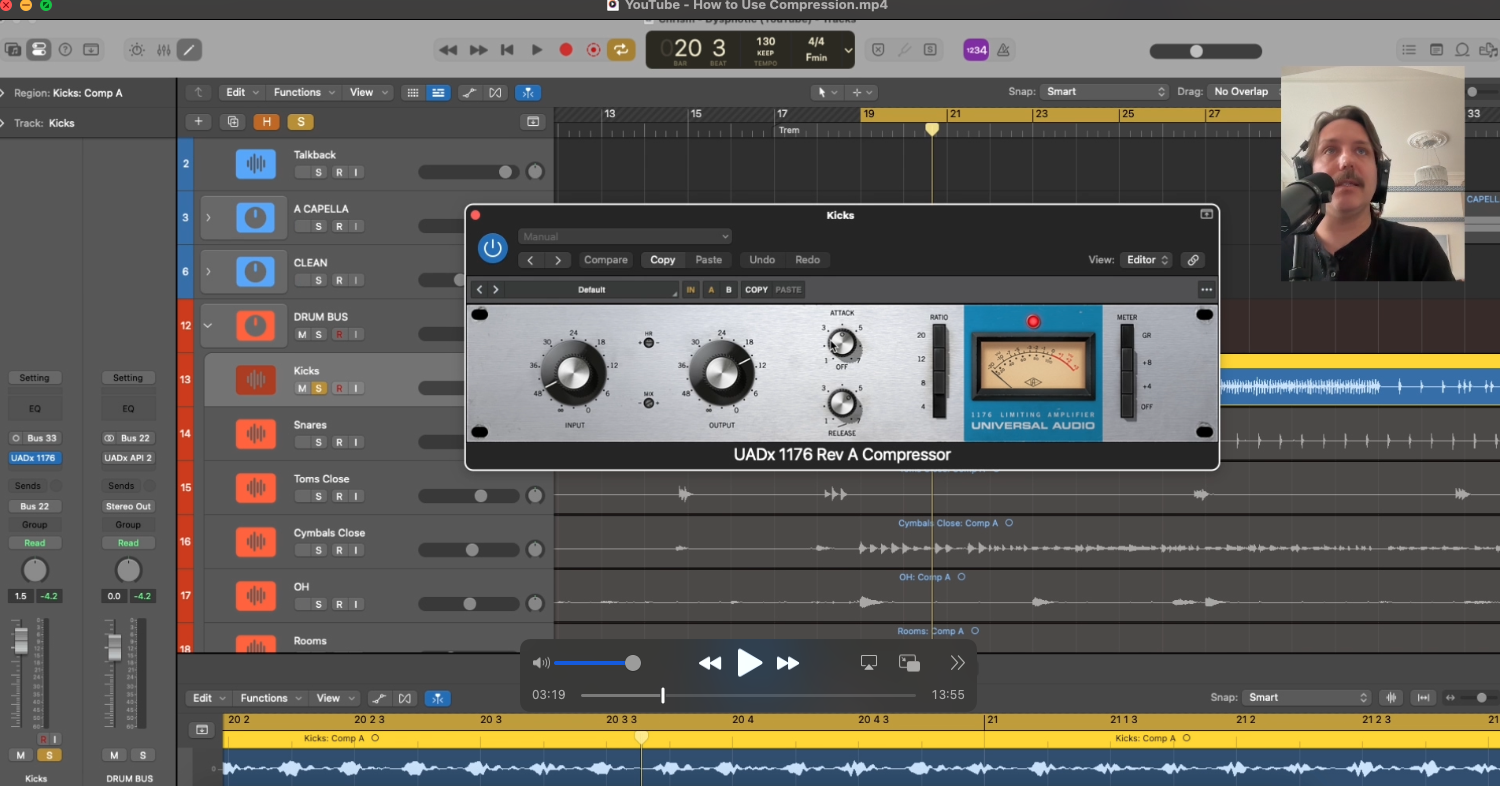Open the List Editors icon

(1408, 49)
